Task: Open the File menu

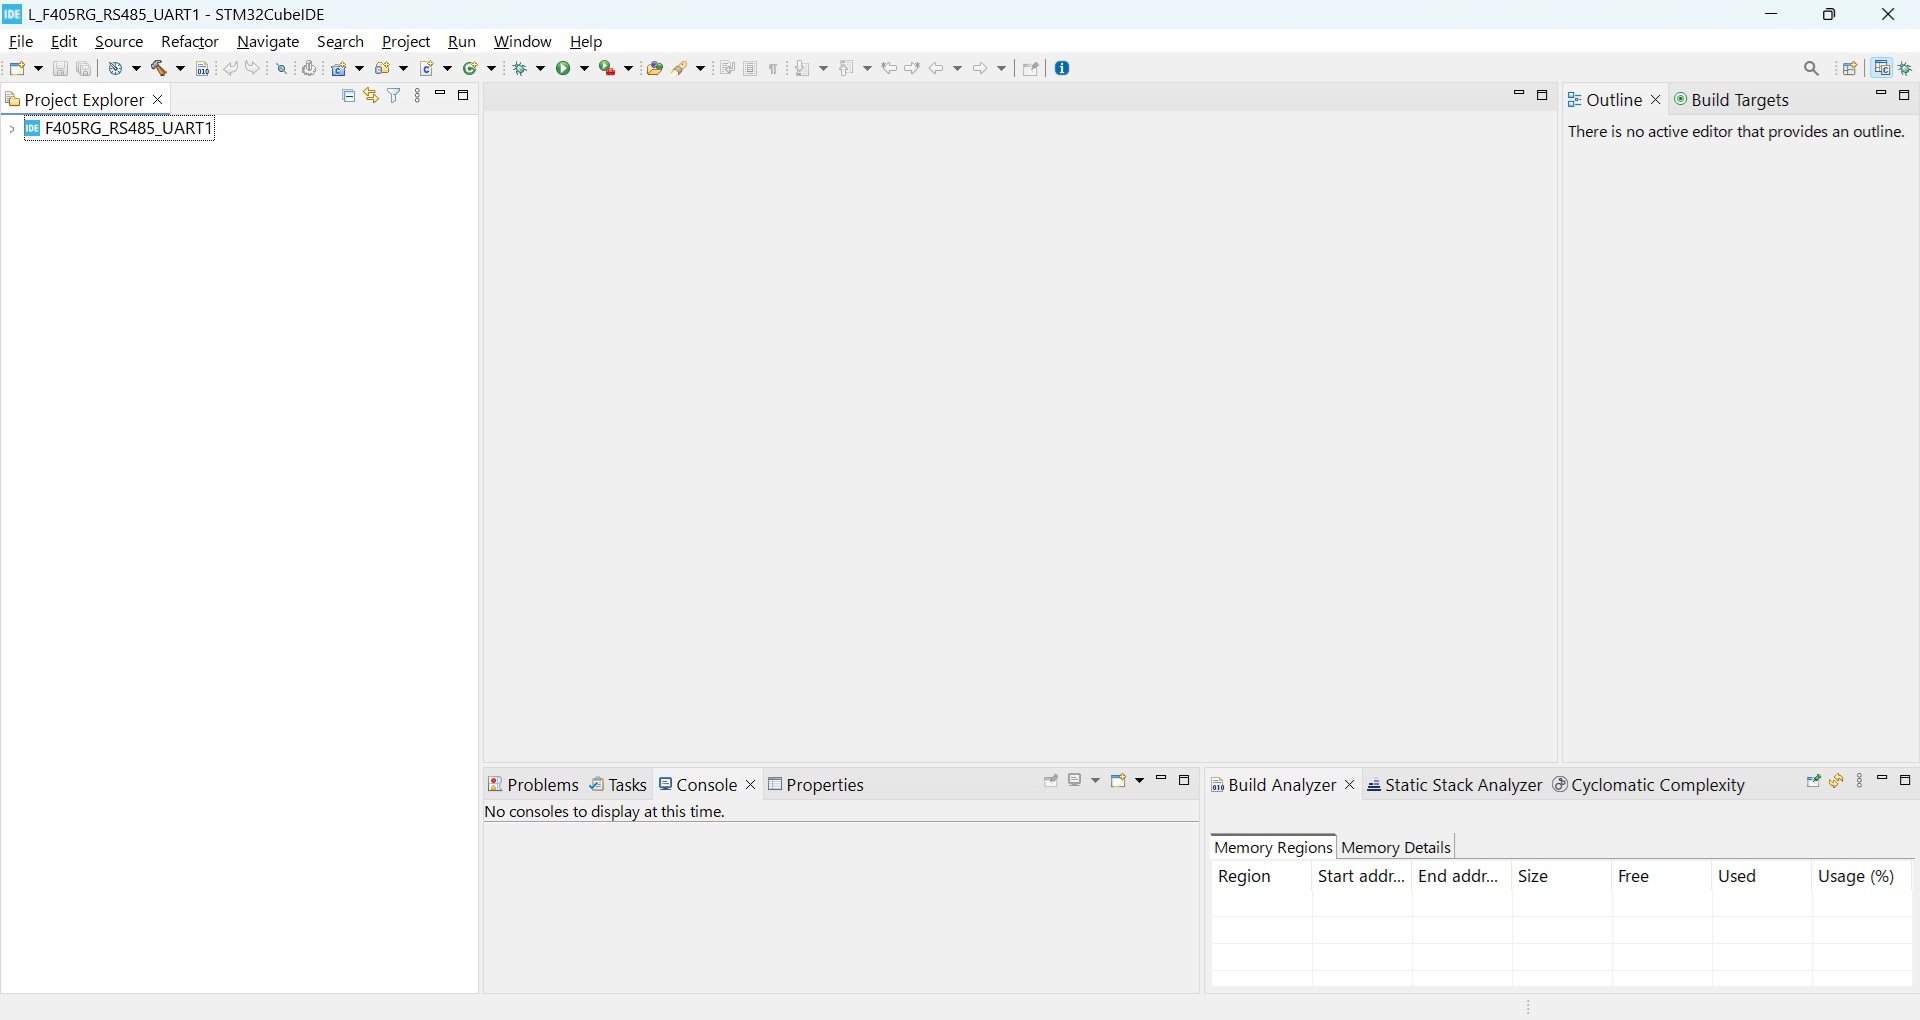Action: [x=21, y=42]
